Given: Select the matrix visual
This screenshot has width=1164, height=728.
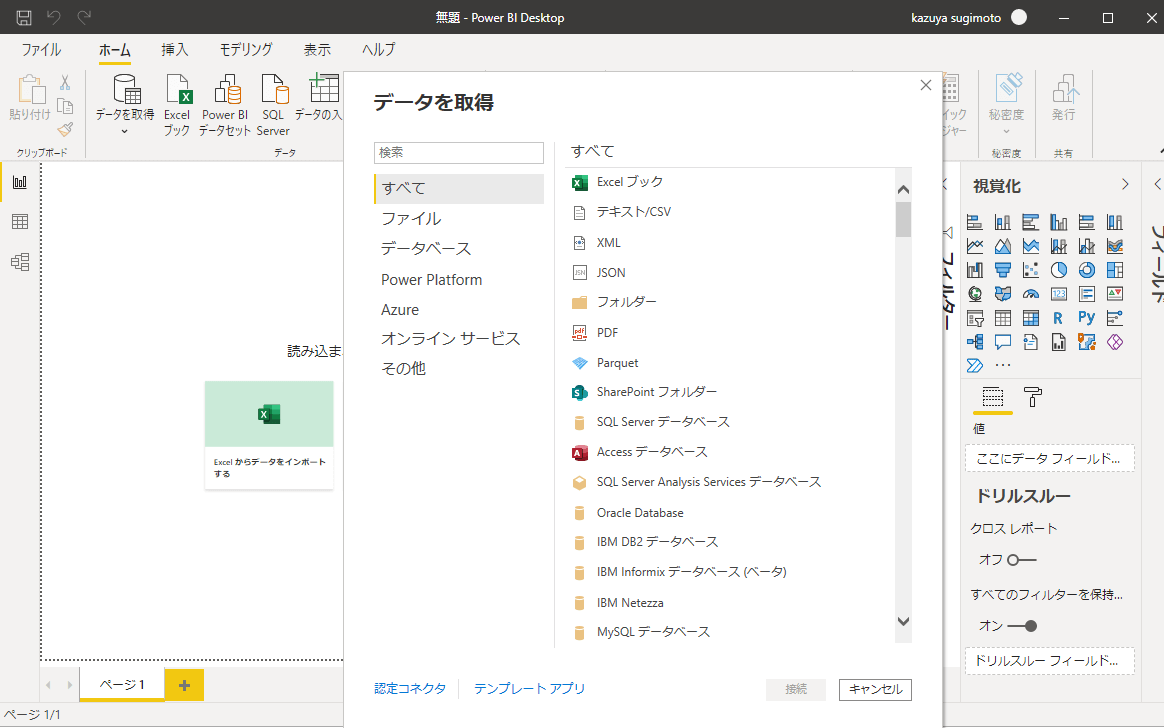Looking at the screenshot, I should click(1031, 318).
